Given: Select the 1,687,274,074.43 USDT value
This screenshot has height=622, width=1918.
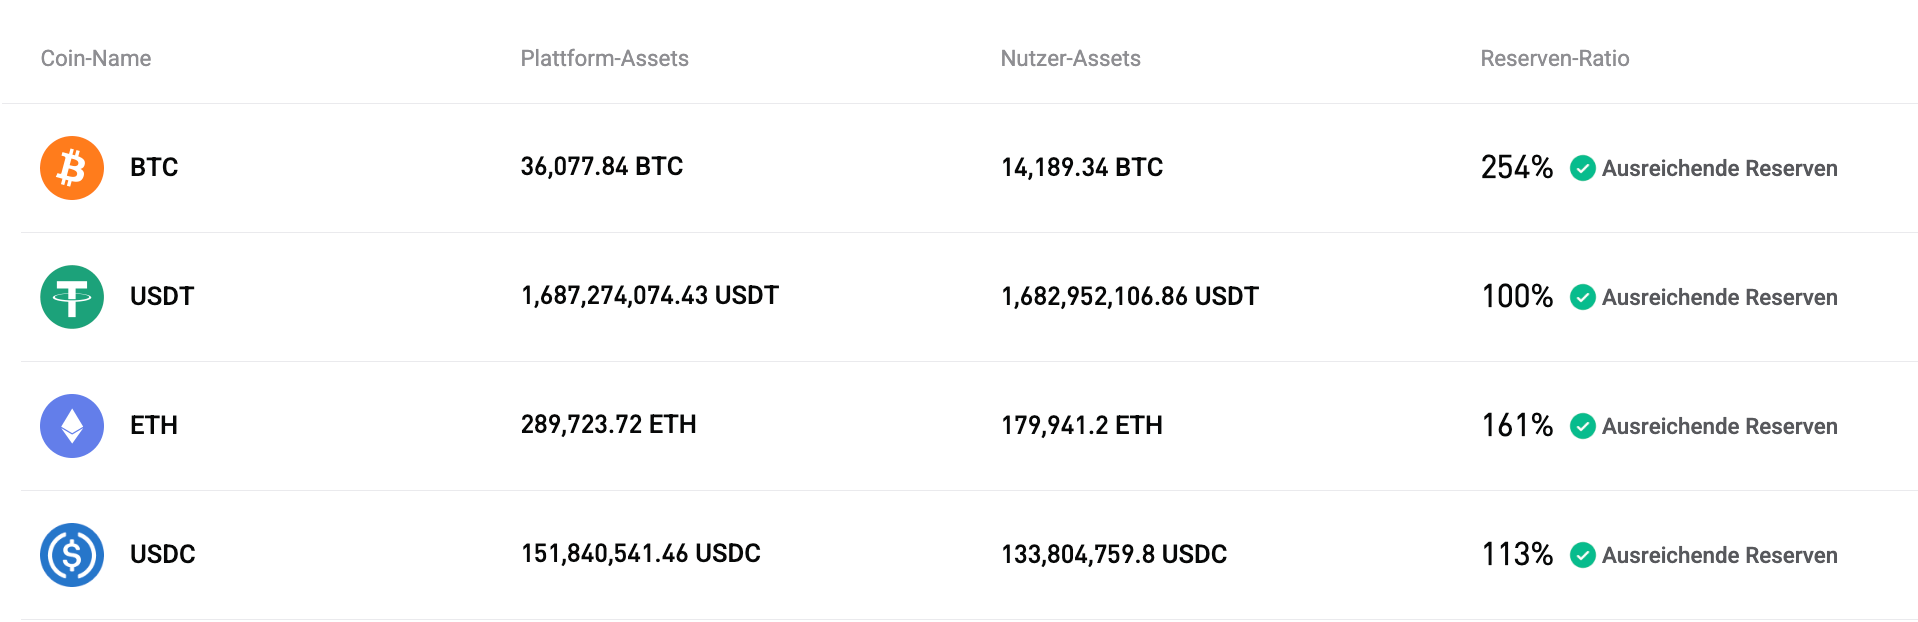Looking at the screenshot, I should (649, 296).
